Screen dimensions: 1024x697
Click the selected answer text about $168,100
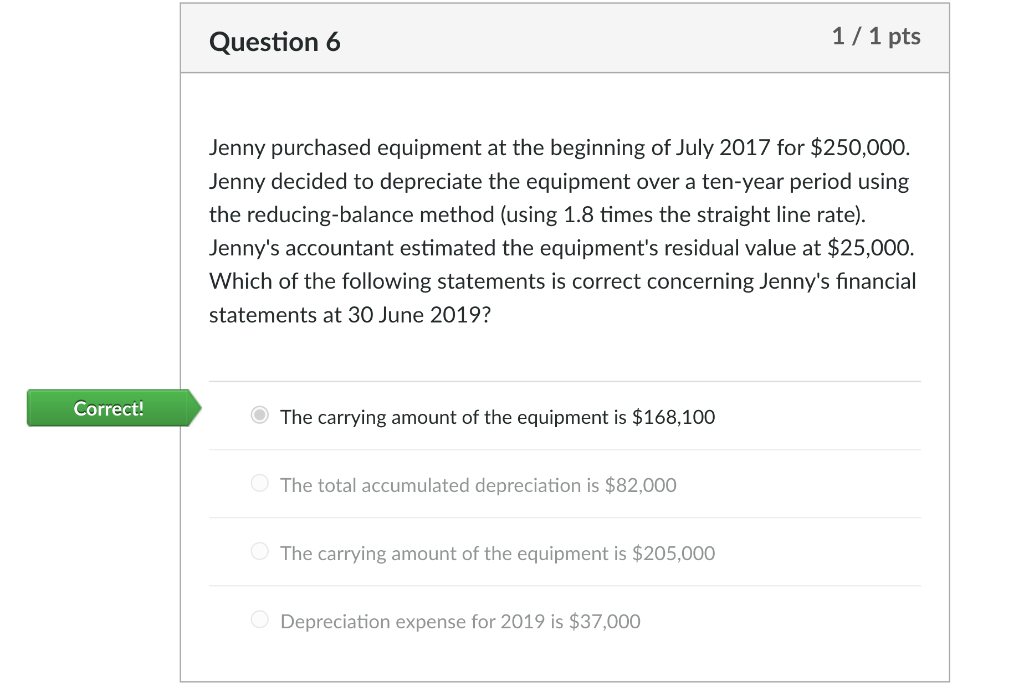(x=497, y=417)
